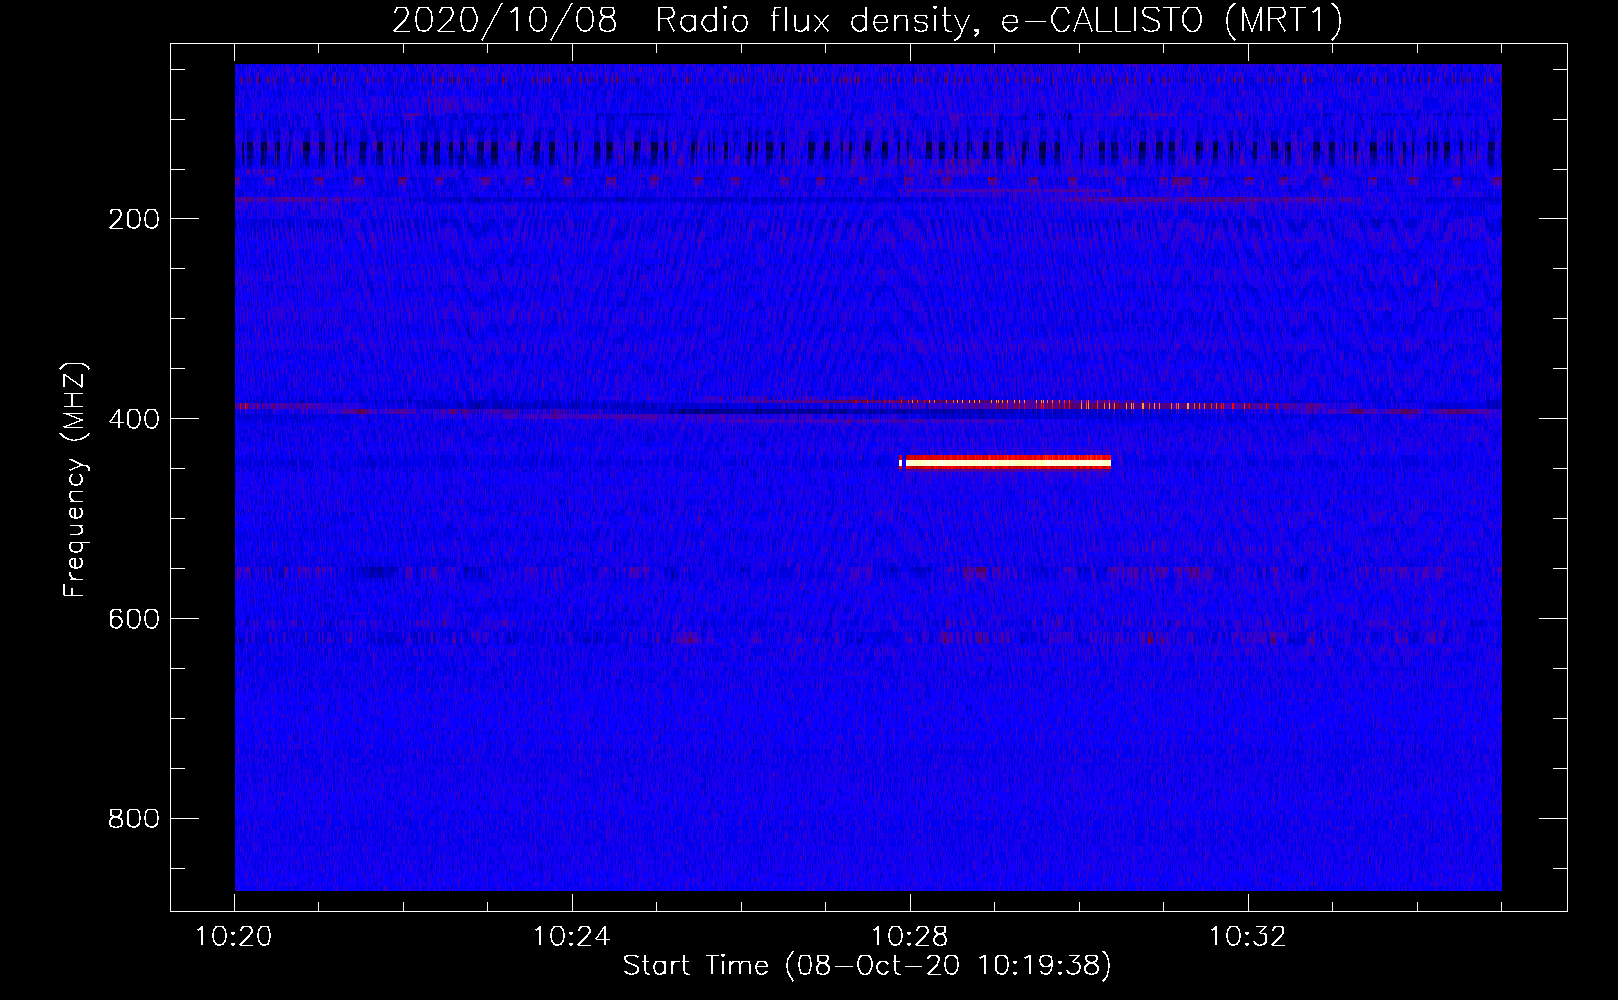The width and height of the screenshot is (1618, 1000).
Task: Click the 10:28 time tick label
Action: point(910,937)
